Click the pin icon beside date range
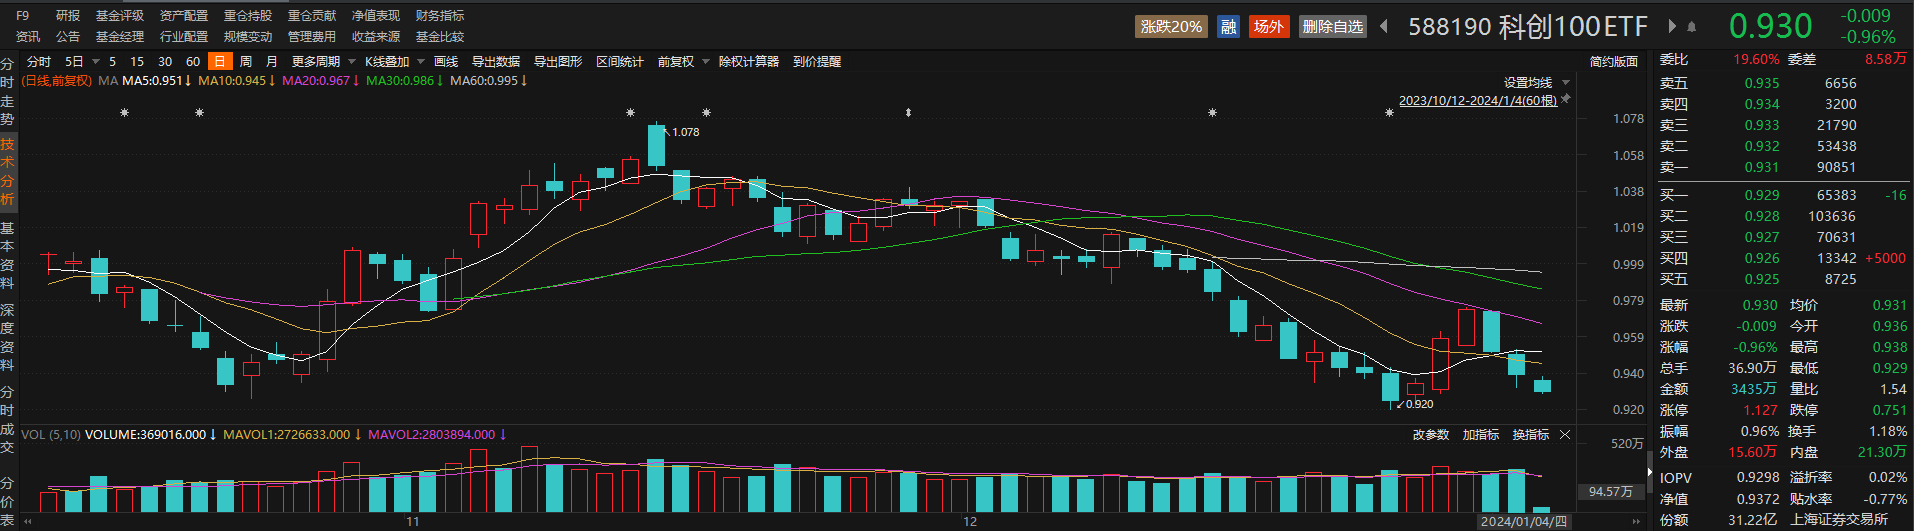The image size is (1914, 531). [1566, 99]
